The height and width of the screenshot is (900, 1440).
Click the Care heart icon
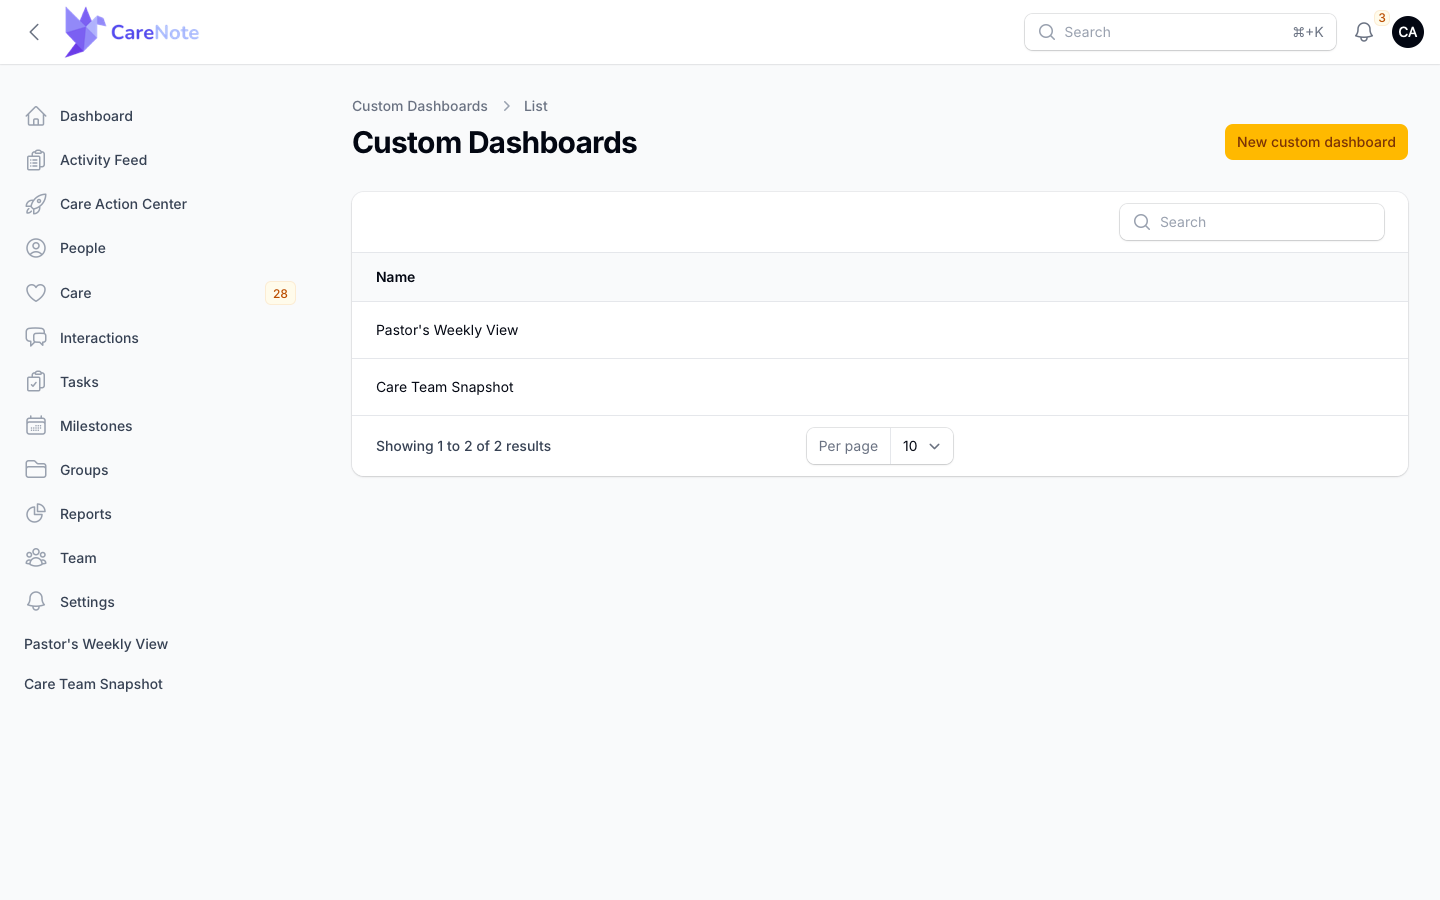pos(36,293)
